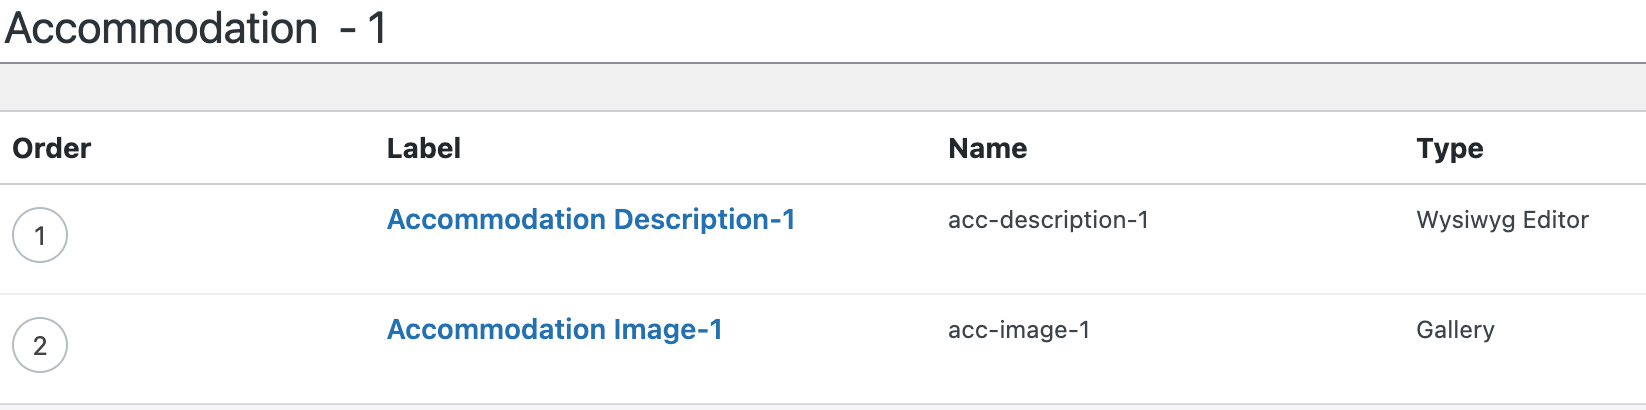Open the Accommodation Image-1 field
The height and width of the screenshot is (410, 1646).
555,329
